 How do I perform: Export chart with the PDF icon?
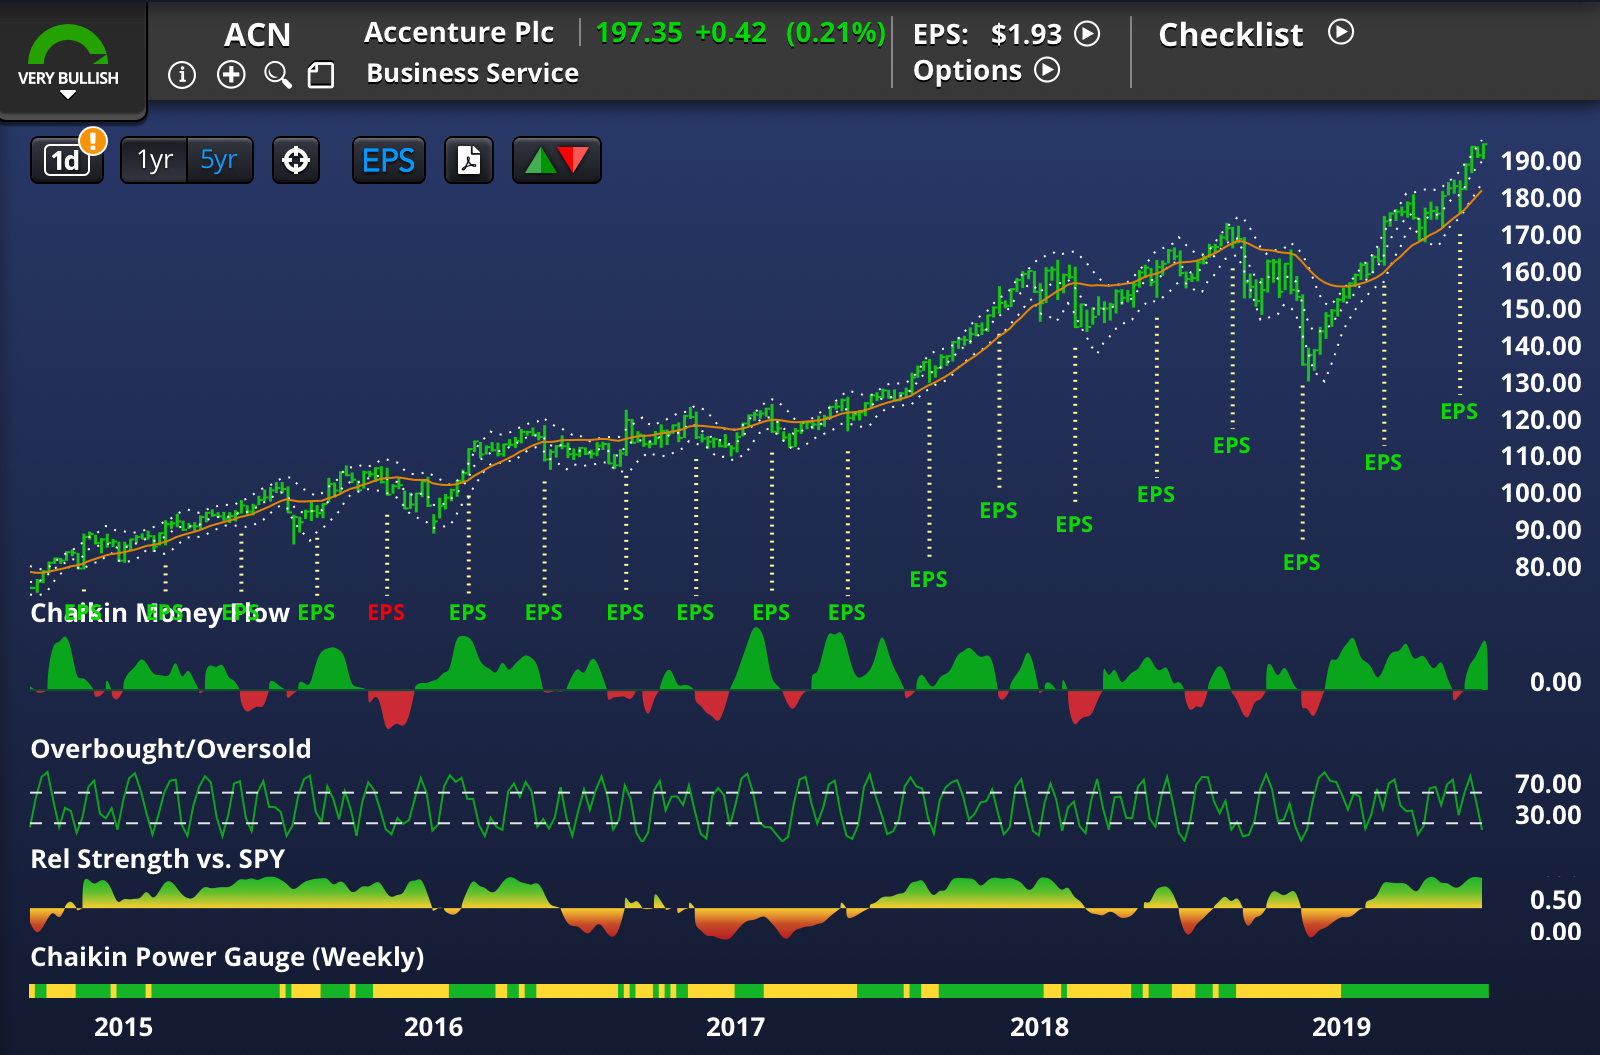(469, 160)
